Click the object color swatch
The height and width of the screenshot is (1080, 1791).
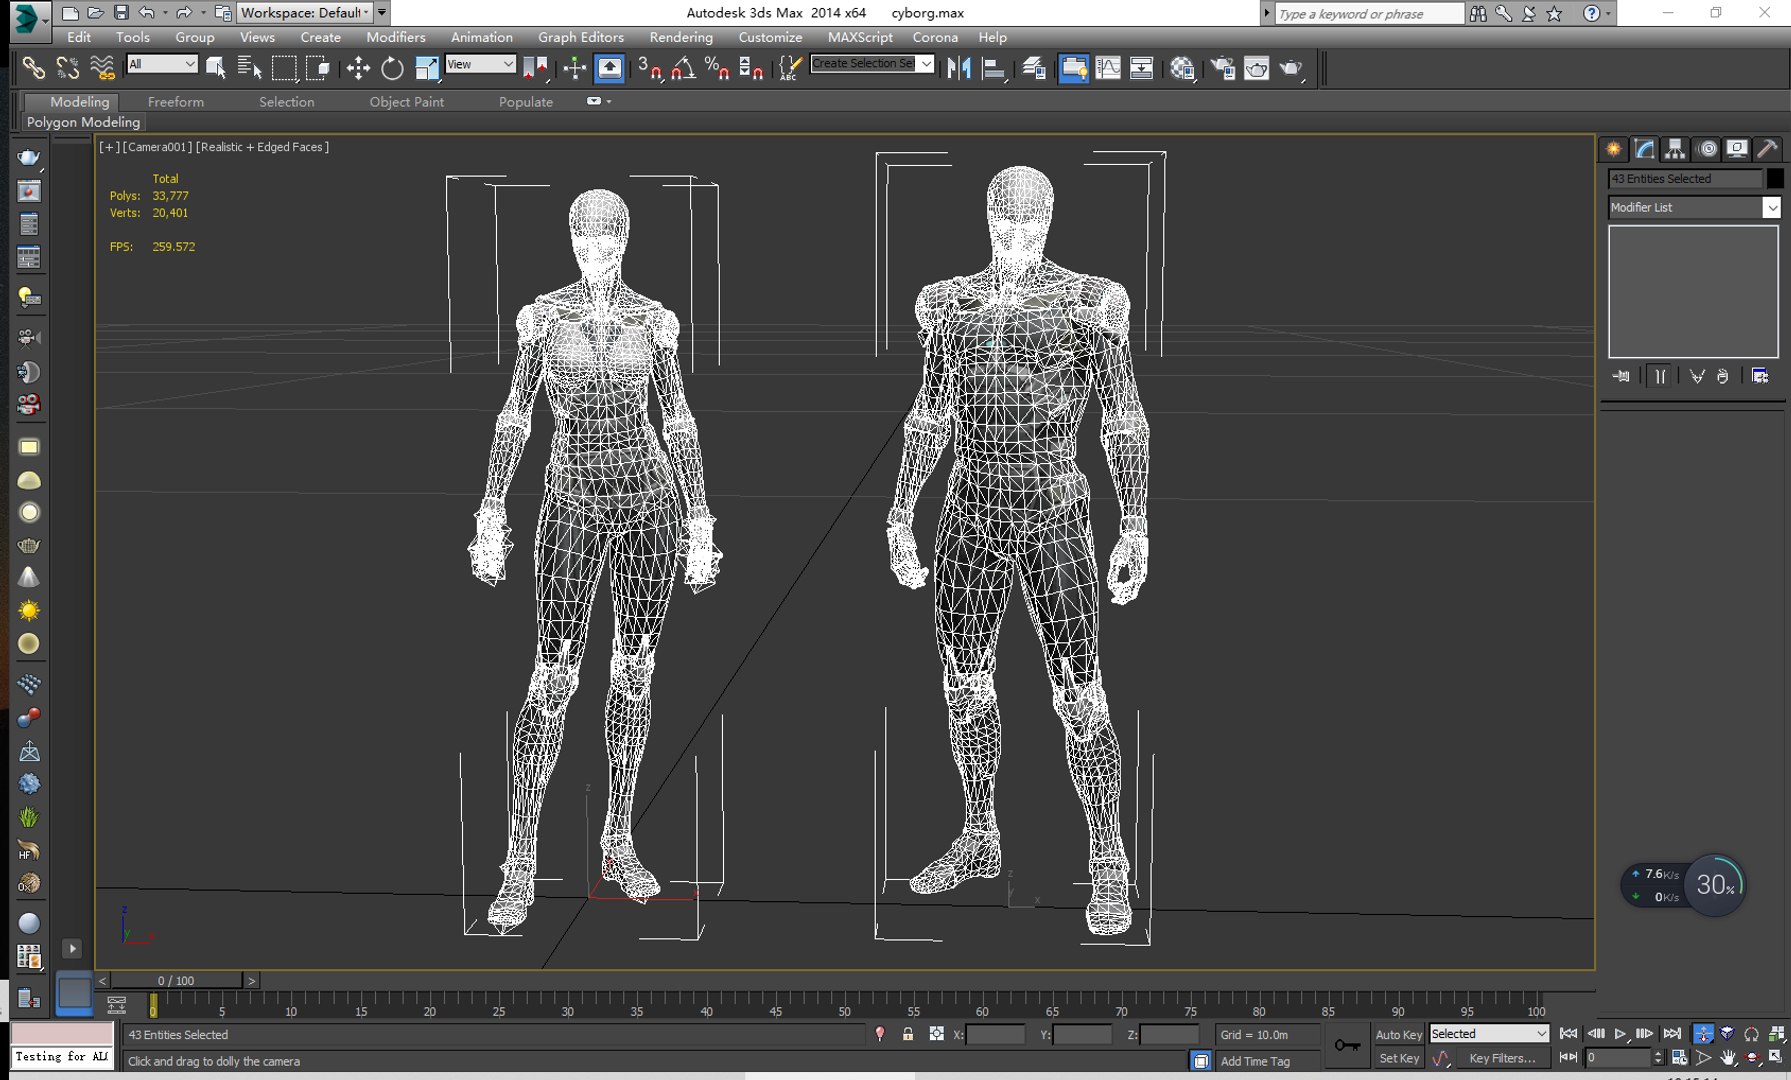(x=1775, y=178)
